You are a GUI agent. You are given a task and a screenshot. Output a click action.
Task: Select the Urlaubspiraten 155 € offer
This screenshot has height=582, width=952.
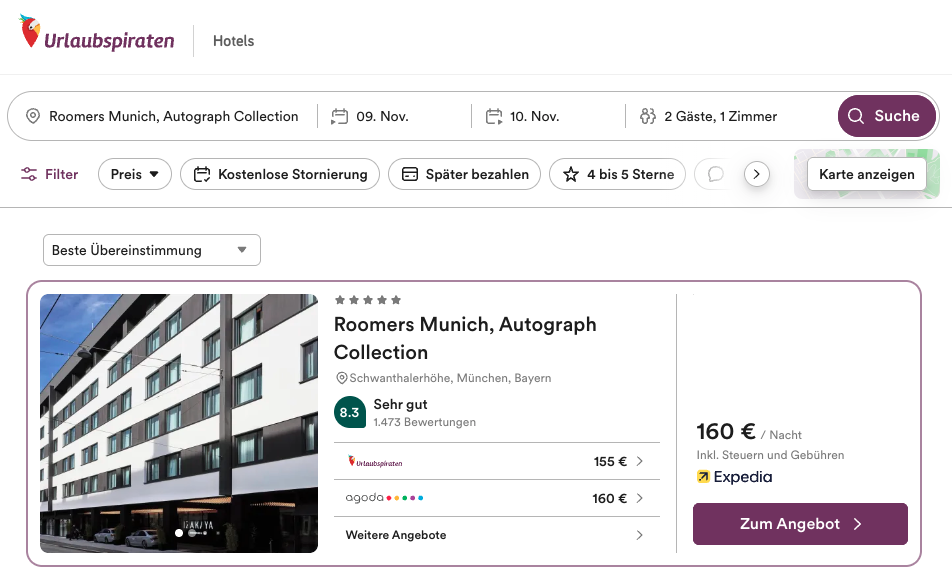496,461
